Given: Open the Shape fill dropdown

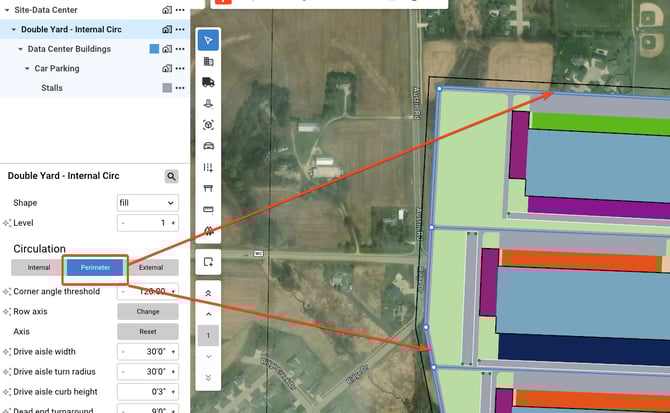Looking at the screenshot, I should click(x=147, y=203).
